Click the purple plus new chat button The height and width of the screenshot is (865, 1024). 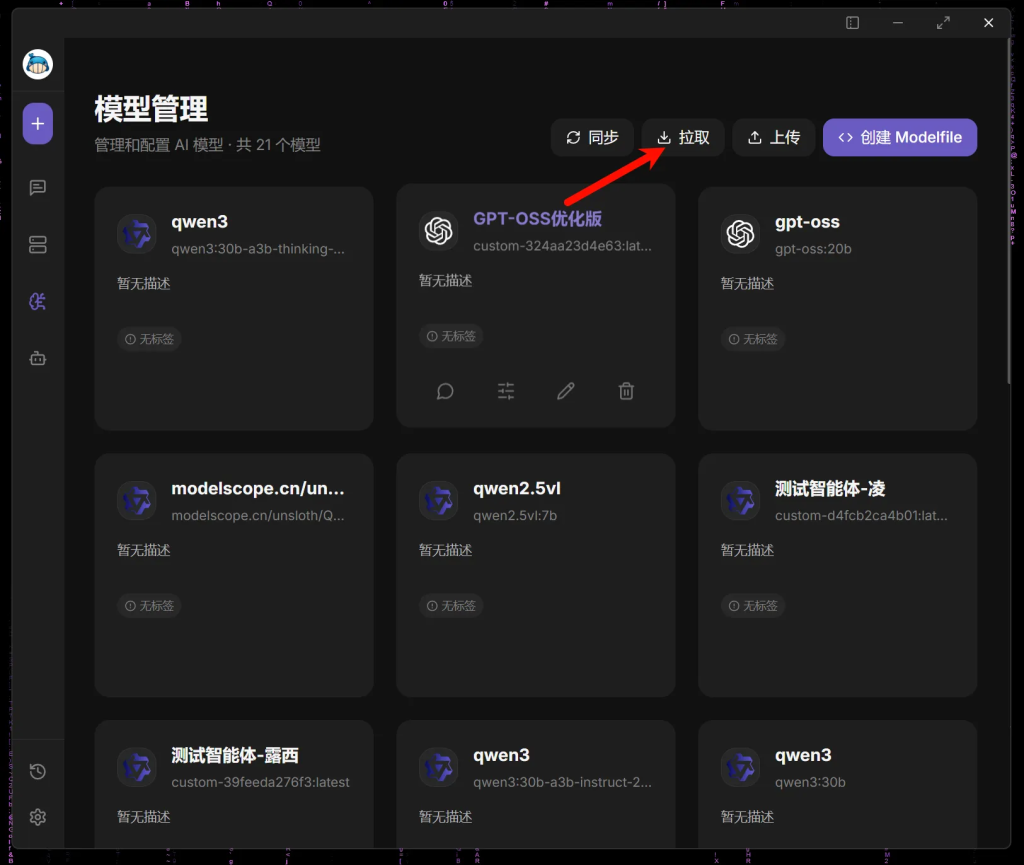point(38,123)
